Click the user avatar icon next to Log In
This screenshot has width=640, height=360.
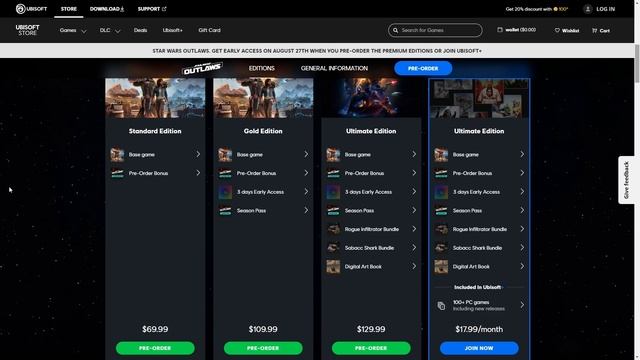588,9
